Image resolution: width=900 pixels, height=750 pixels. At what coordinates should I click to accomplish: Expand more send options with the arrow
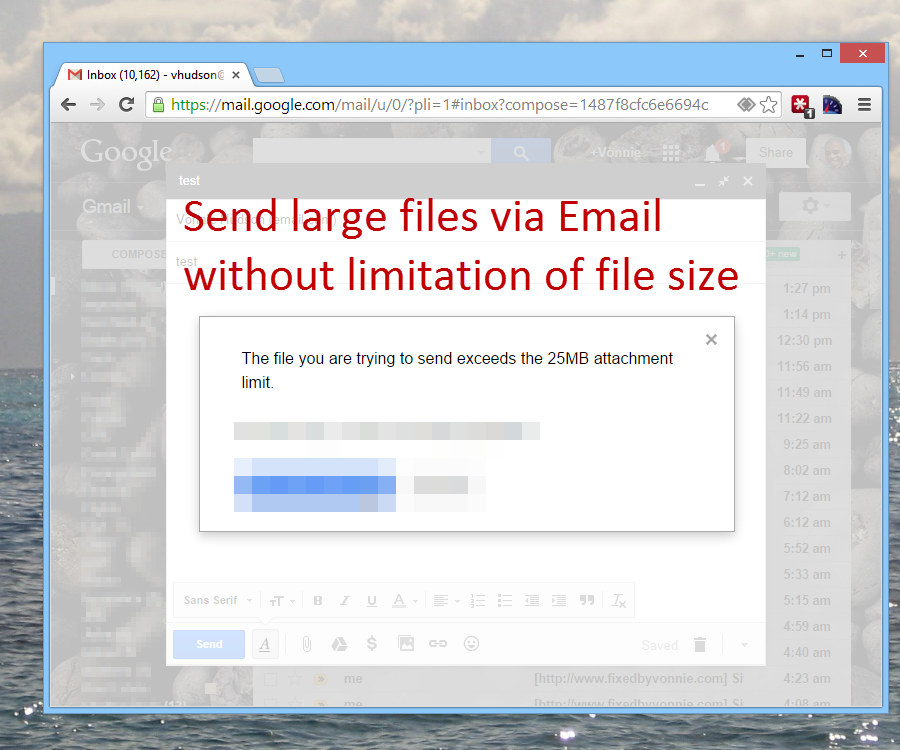click(744, 644)
